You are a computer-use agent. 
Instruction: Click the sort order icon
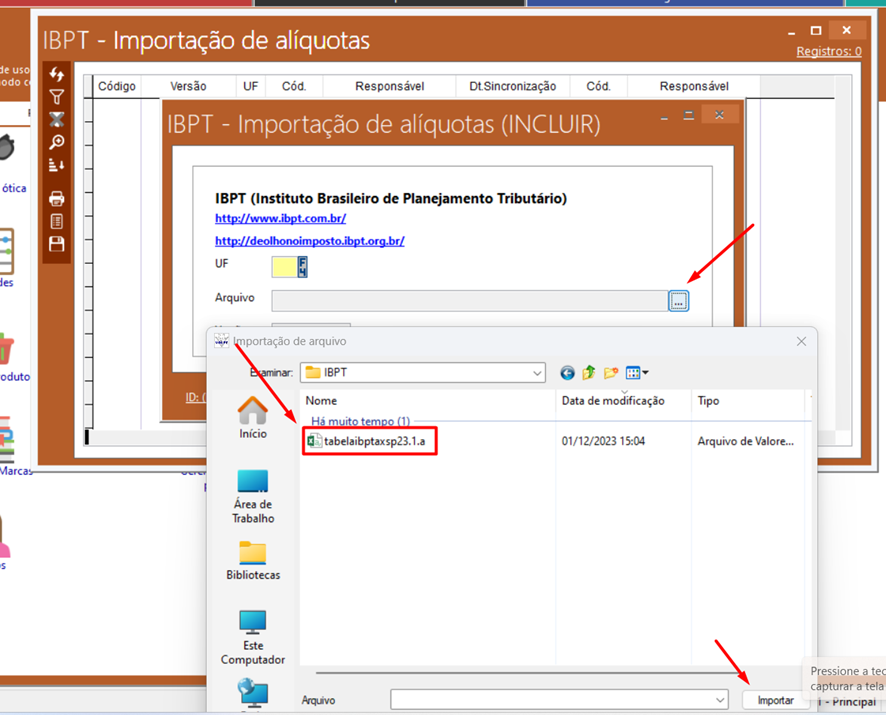click(x=57, y=165)
